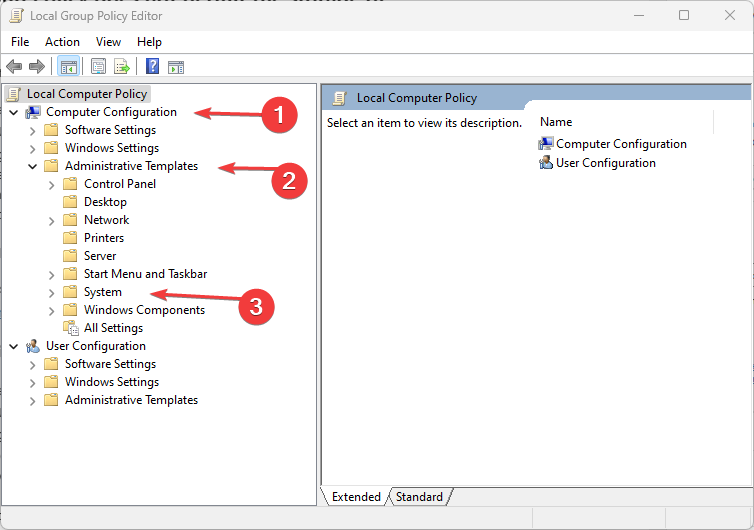Open the Help menu

(149, 42)
